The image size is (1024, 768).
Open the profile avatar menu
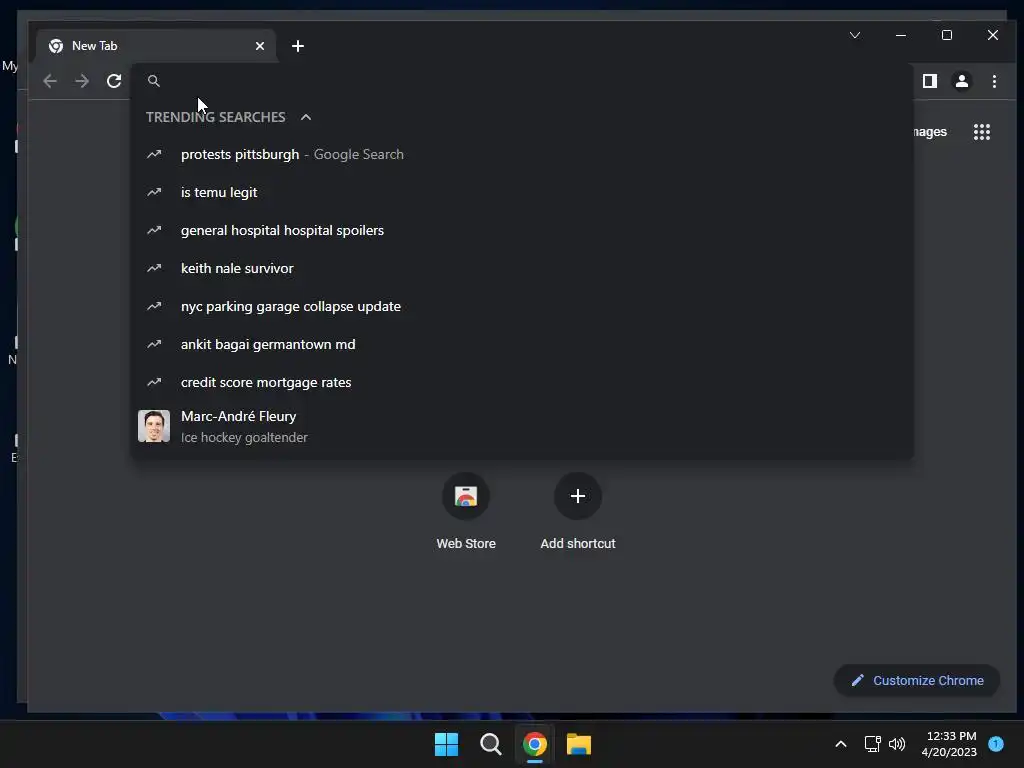962,81
